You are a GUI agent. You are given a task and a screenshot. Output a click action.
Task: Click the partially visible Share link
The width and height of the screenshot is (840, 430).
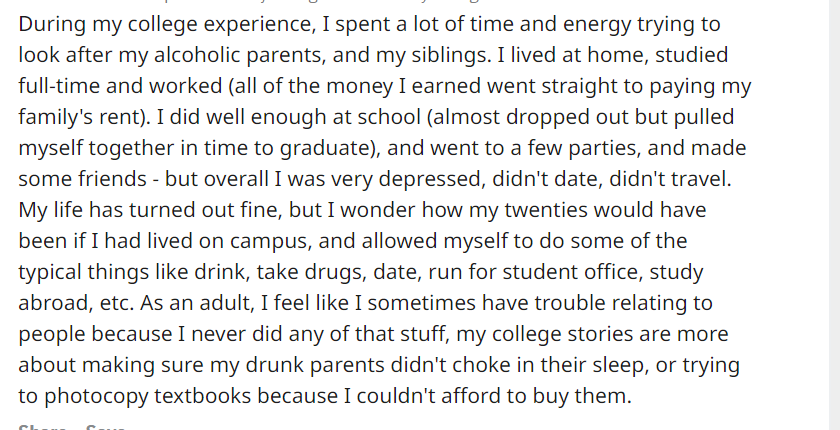tap(42, 427)
